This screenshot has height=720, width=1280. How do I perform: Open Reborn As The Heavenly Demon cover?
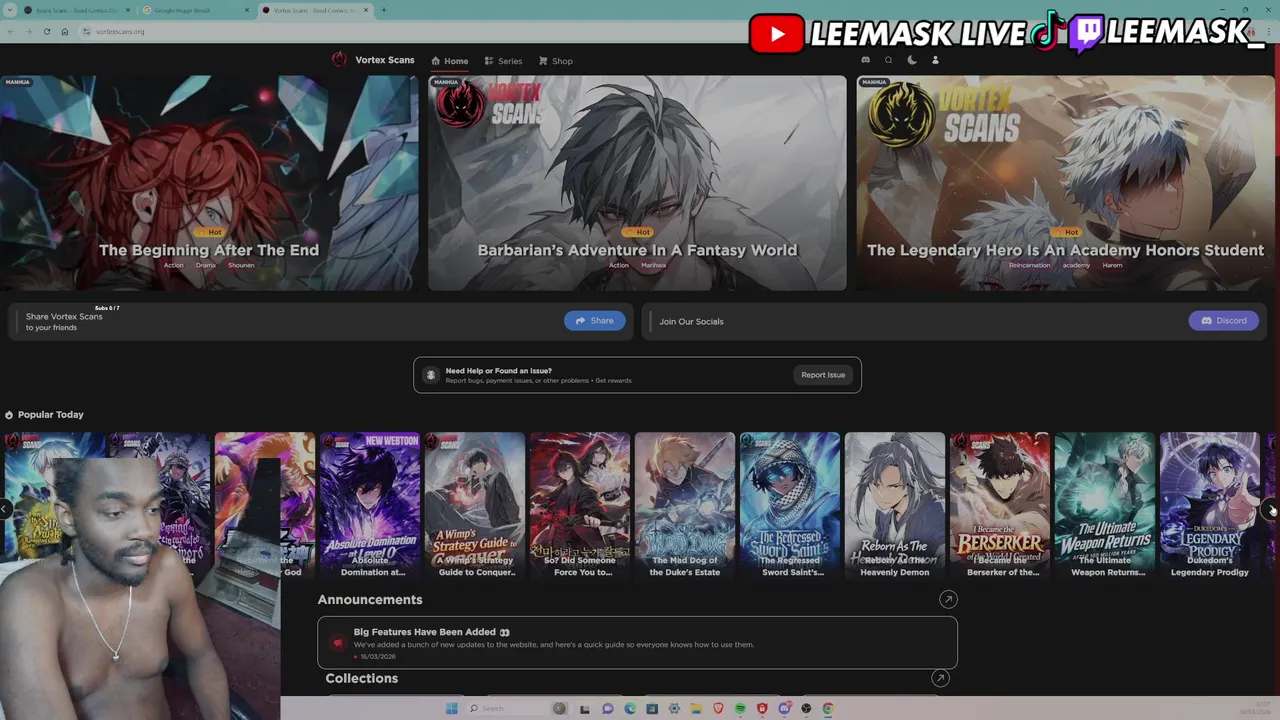(895, 505)
